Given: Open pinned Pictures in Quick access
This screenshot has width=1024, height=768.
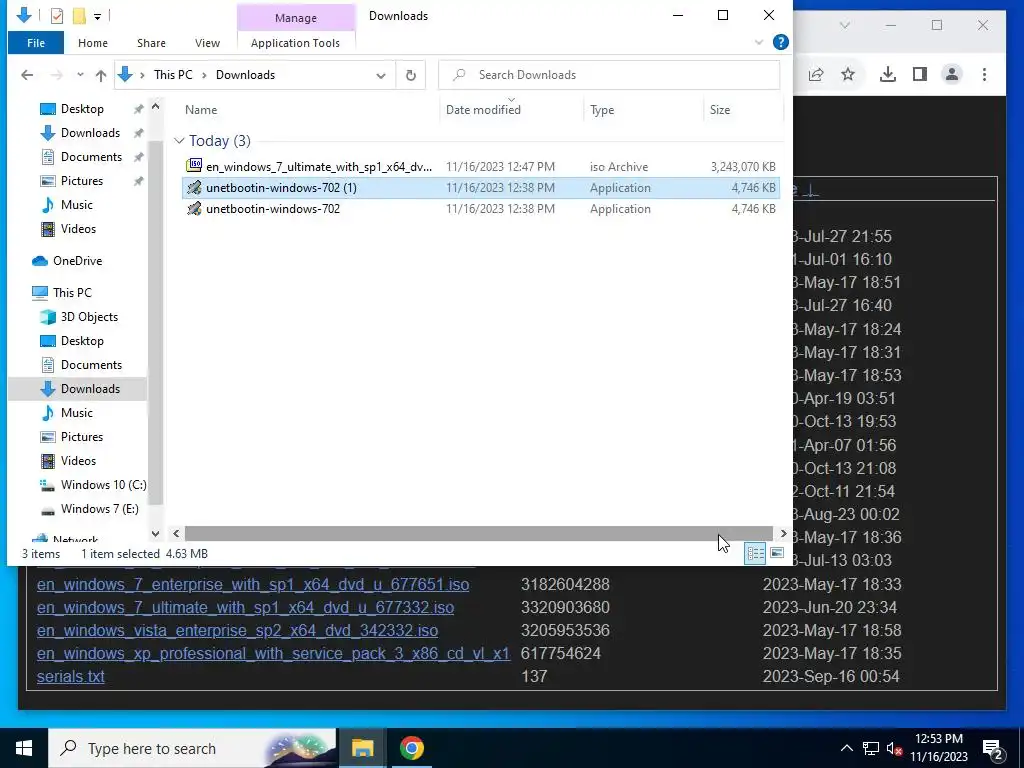Looking at the screenshot, I should (82, 181).
